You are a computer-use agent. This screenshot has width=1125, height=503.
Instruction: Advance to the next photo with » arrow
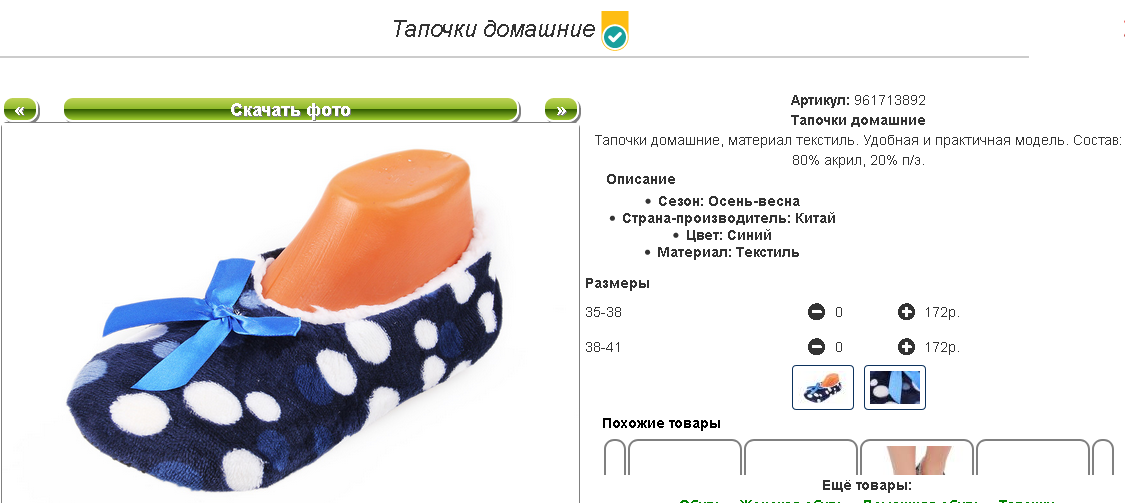click(x=561, y=110)
